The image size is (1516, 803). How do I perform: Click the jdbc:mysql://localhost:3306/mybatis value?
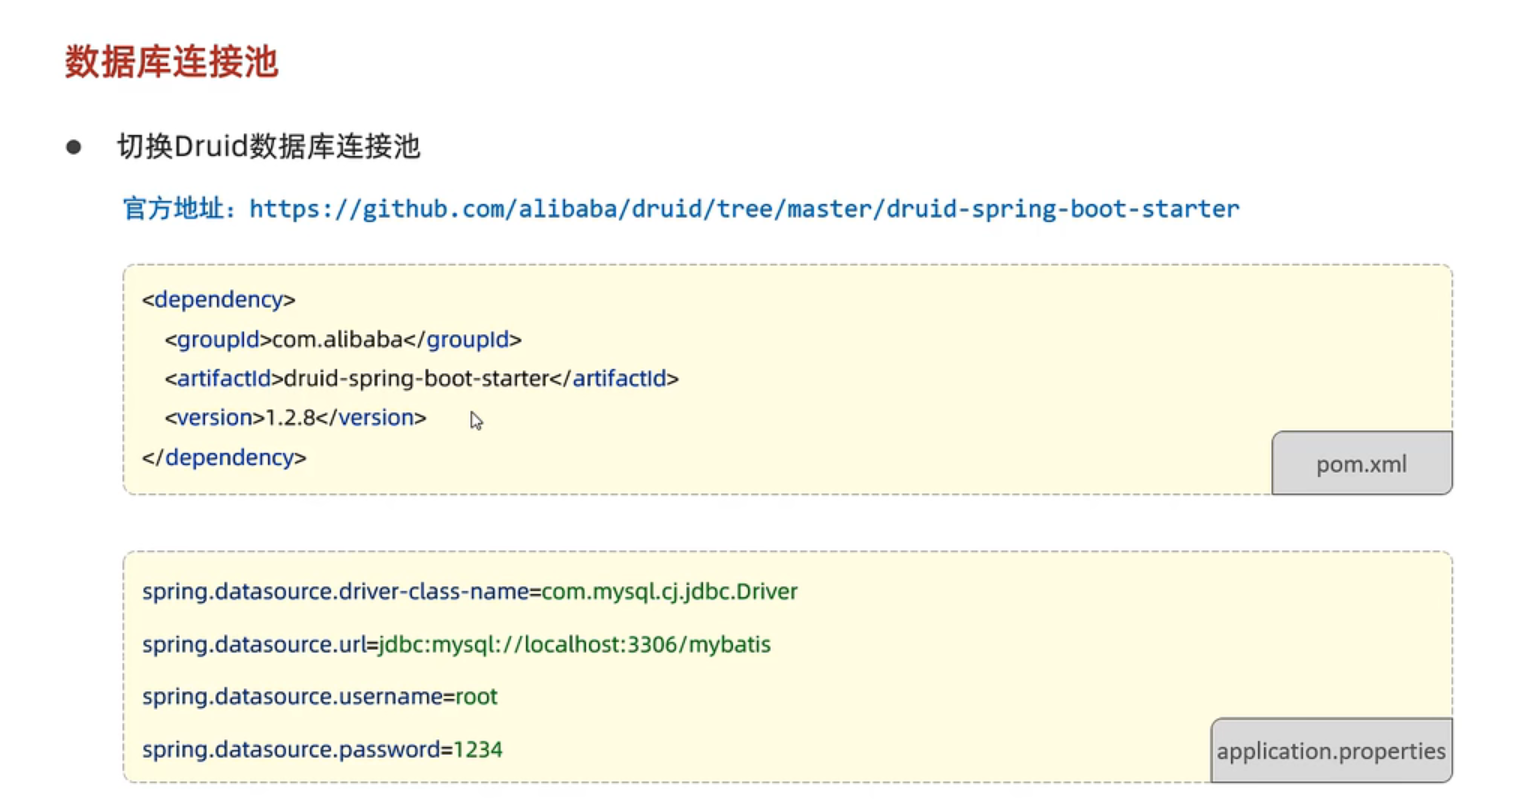pyautogui.click(x=574, y=645)
